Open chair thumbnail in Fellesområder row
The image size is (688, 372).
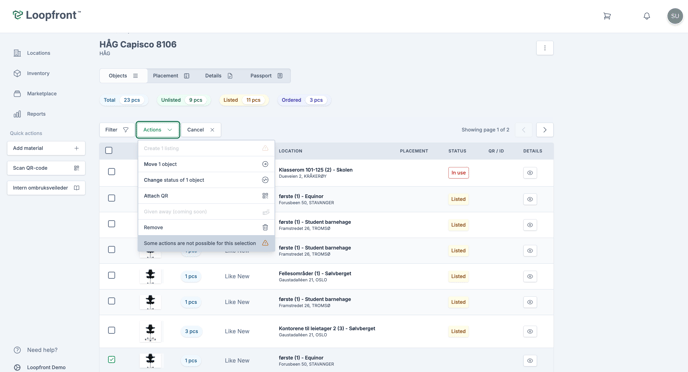click(150, 276)
